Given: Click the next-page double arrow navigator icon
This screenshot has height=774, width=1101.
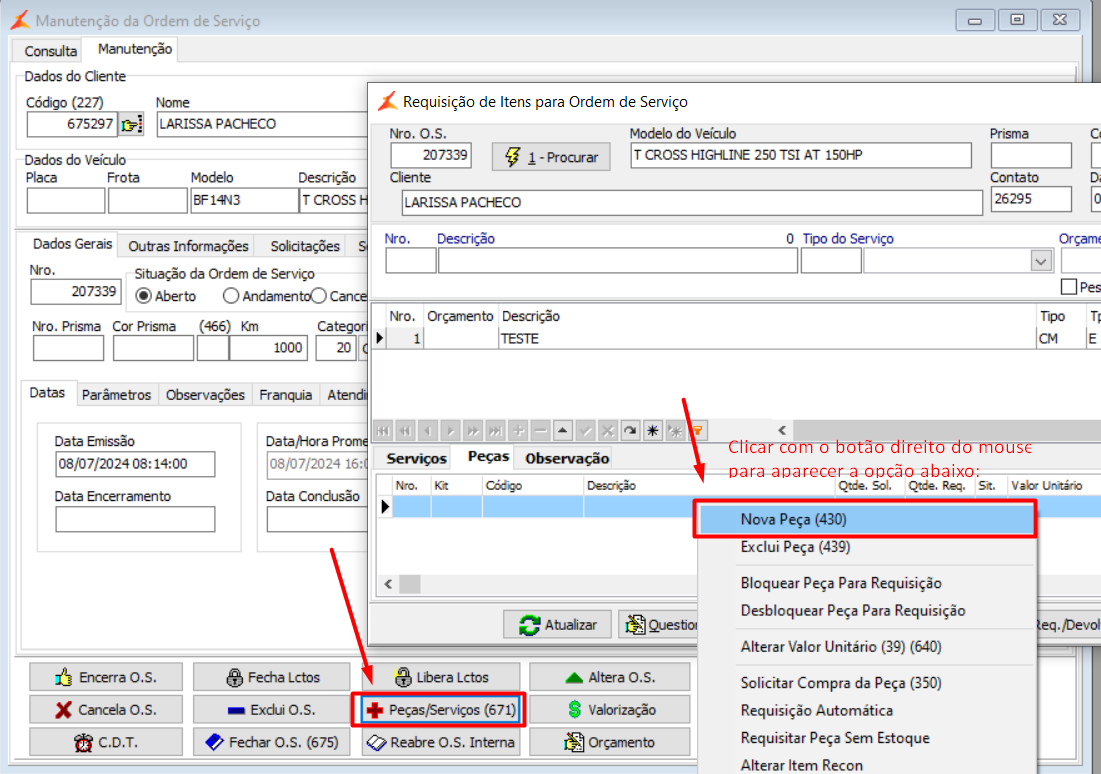Looking at the screenshot, I should click(473, 431).
